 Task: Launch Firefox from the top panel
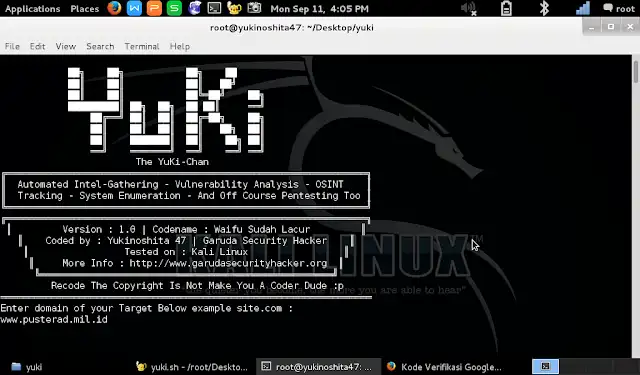coord(114,8)
